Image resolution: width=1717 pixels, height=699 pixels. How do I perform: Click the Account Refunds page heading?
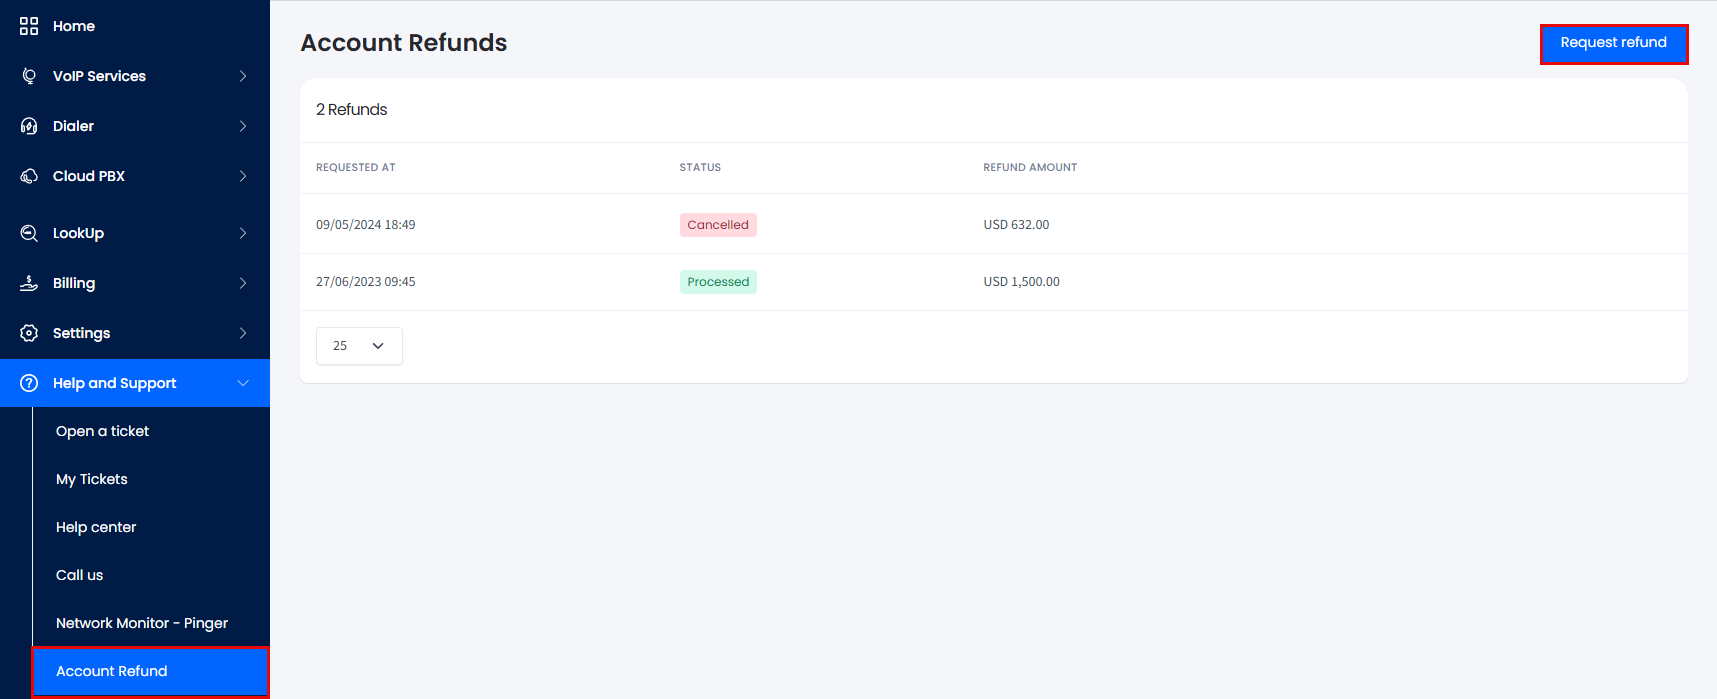pos(404,43)
